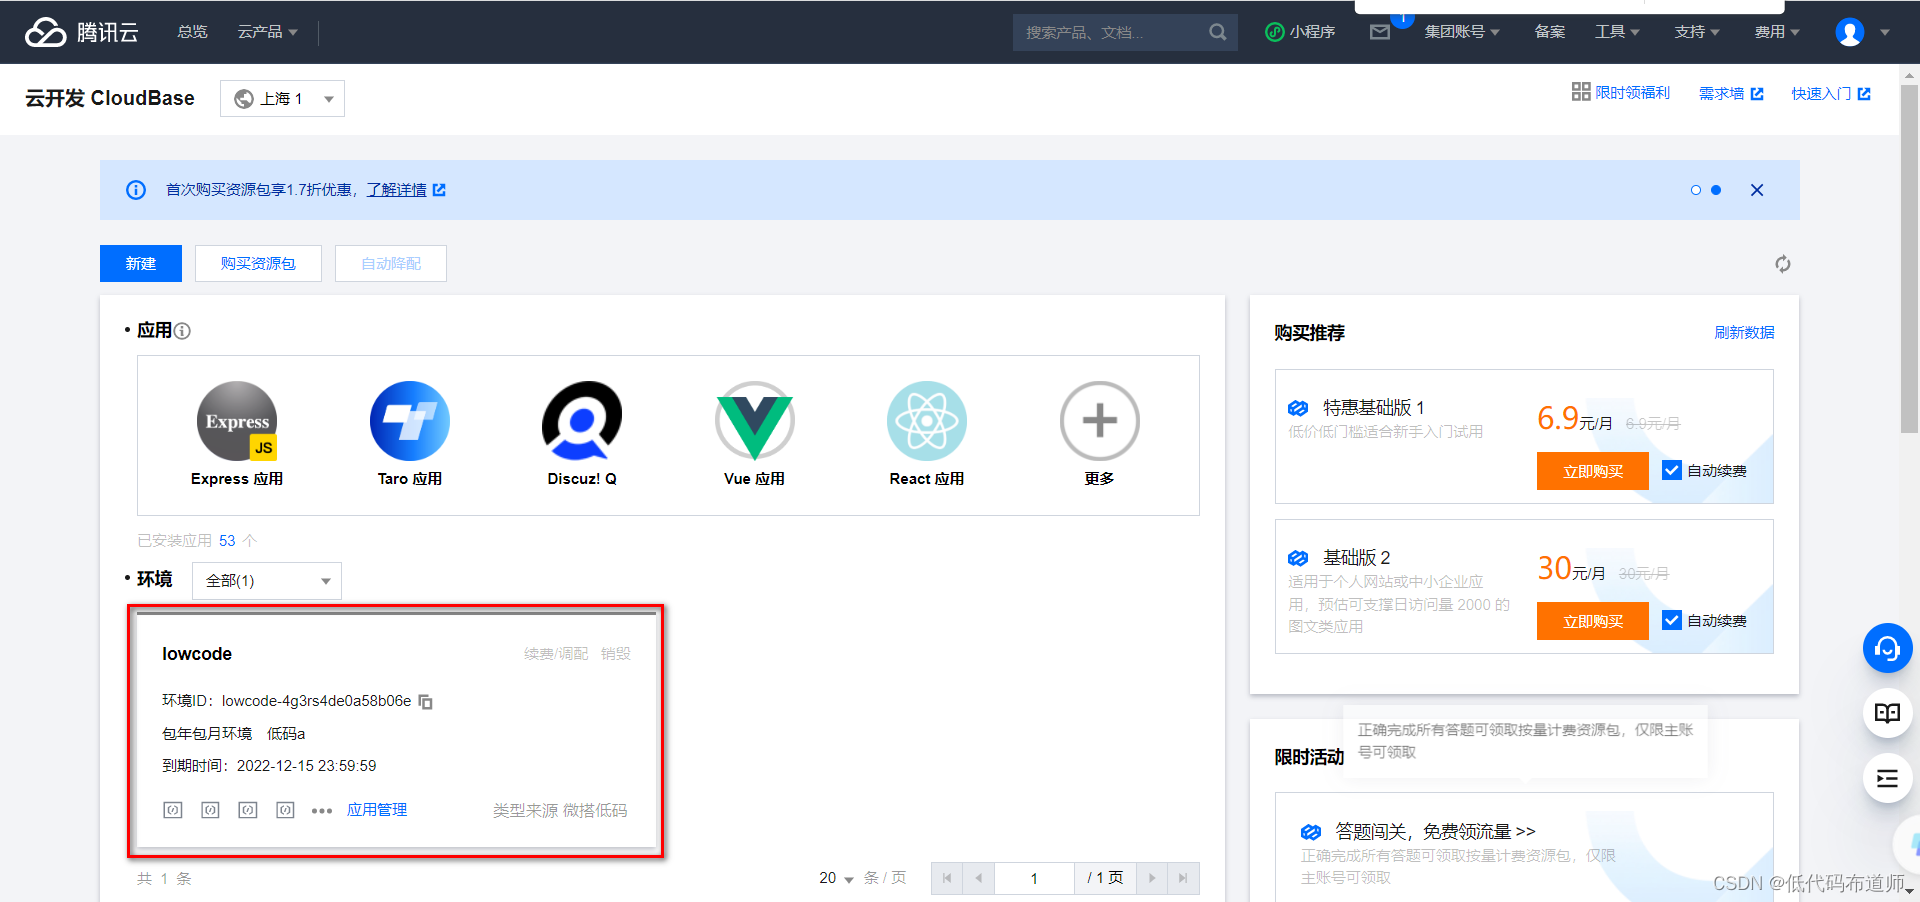
Task: Open the documentation book button
Action: tap(1887, 713)
